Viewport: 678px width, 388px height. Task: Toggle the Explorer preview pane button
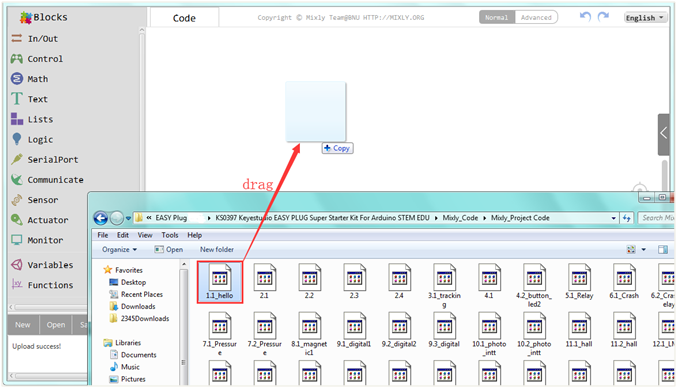tap(662, 250)
